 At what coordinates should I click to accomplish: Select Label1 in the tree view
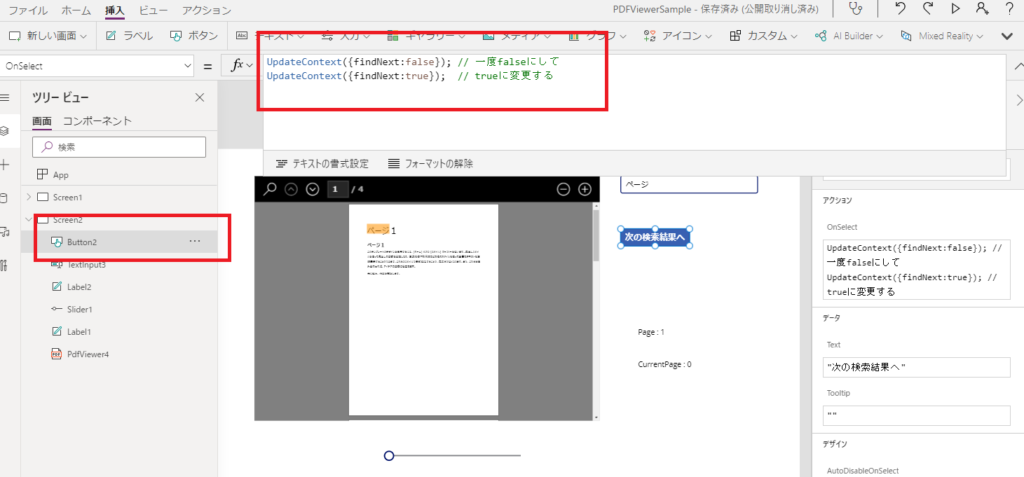[79, 331]
